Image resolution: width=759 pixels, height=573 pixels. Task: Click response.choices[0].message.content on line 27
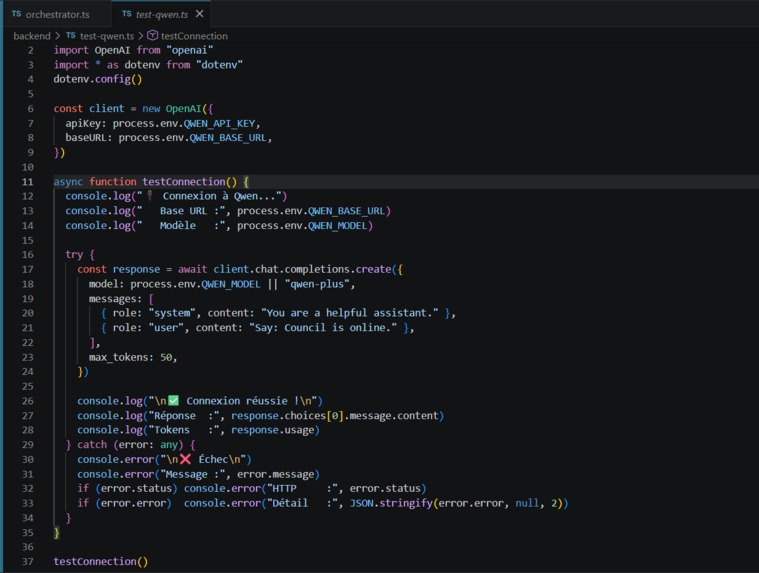pyautogui.click(x=334, y=416)
